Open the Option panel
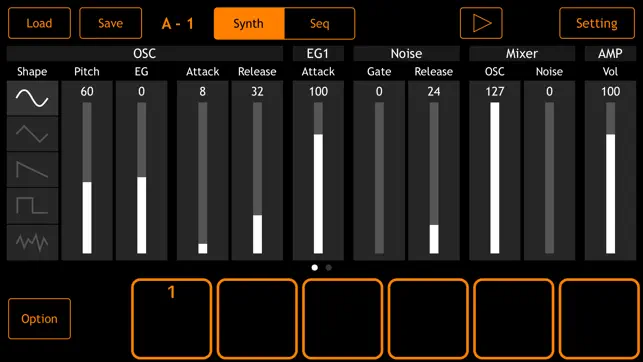The height and width of the screenshot is (362, 643). click(x=39, y=319)
